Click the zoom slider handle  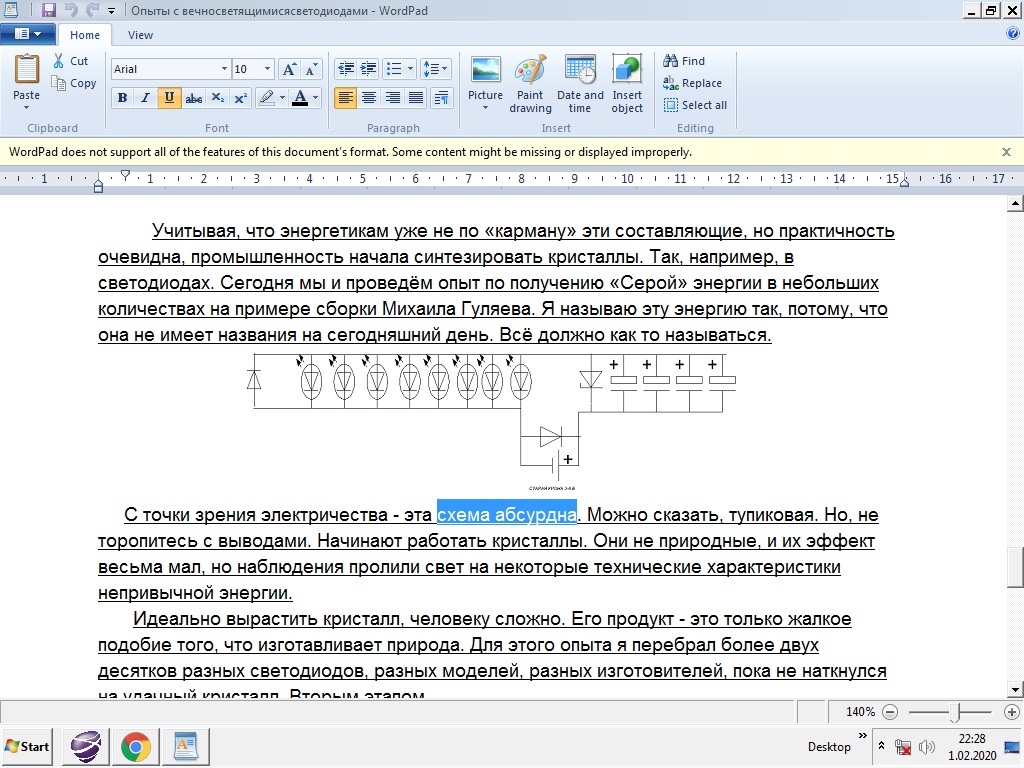957,712
